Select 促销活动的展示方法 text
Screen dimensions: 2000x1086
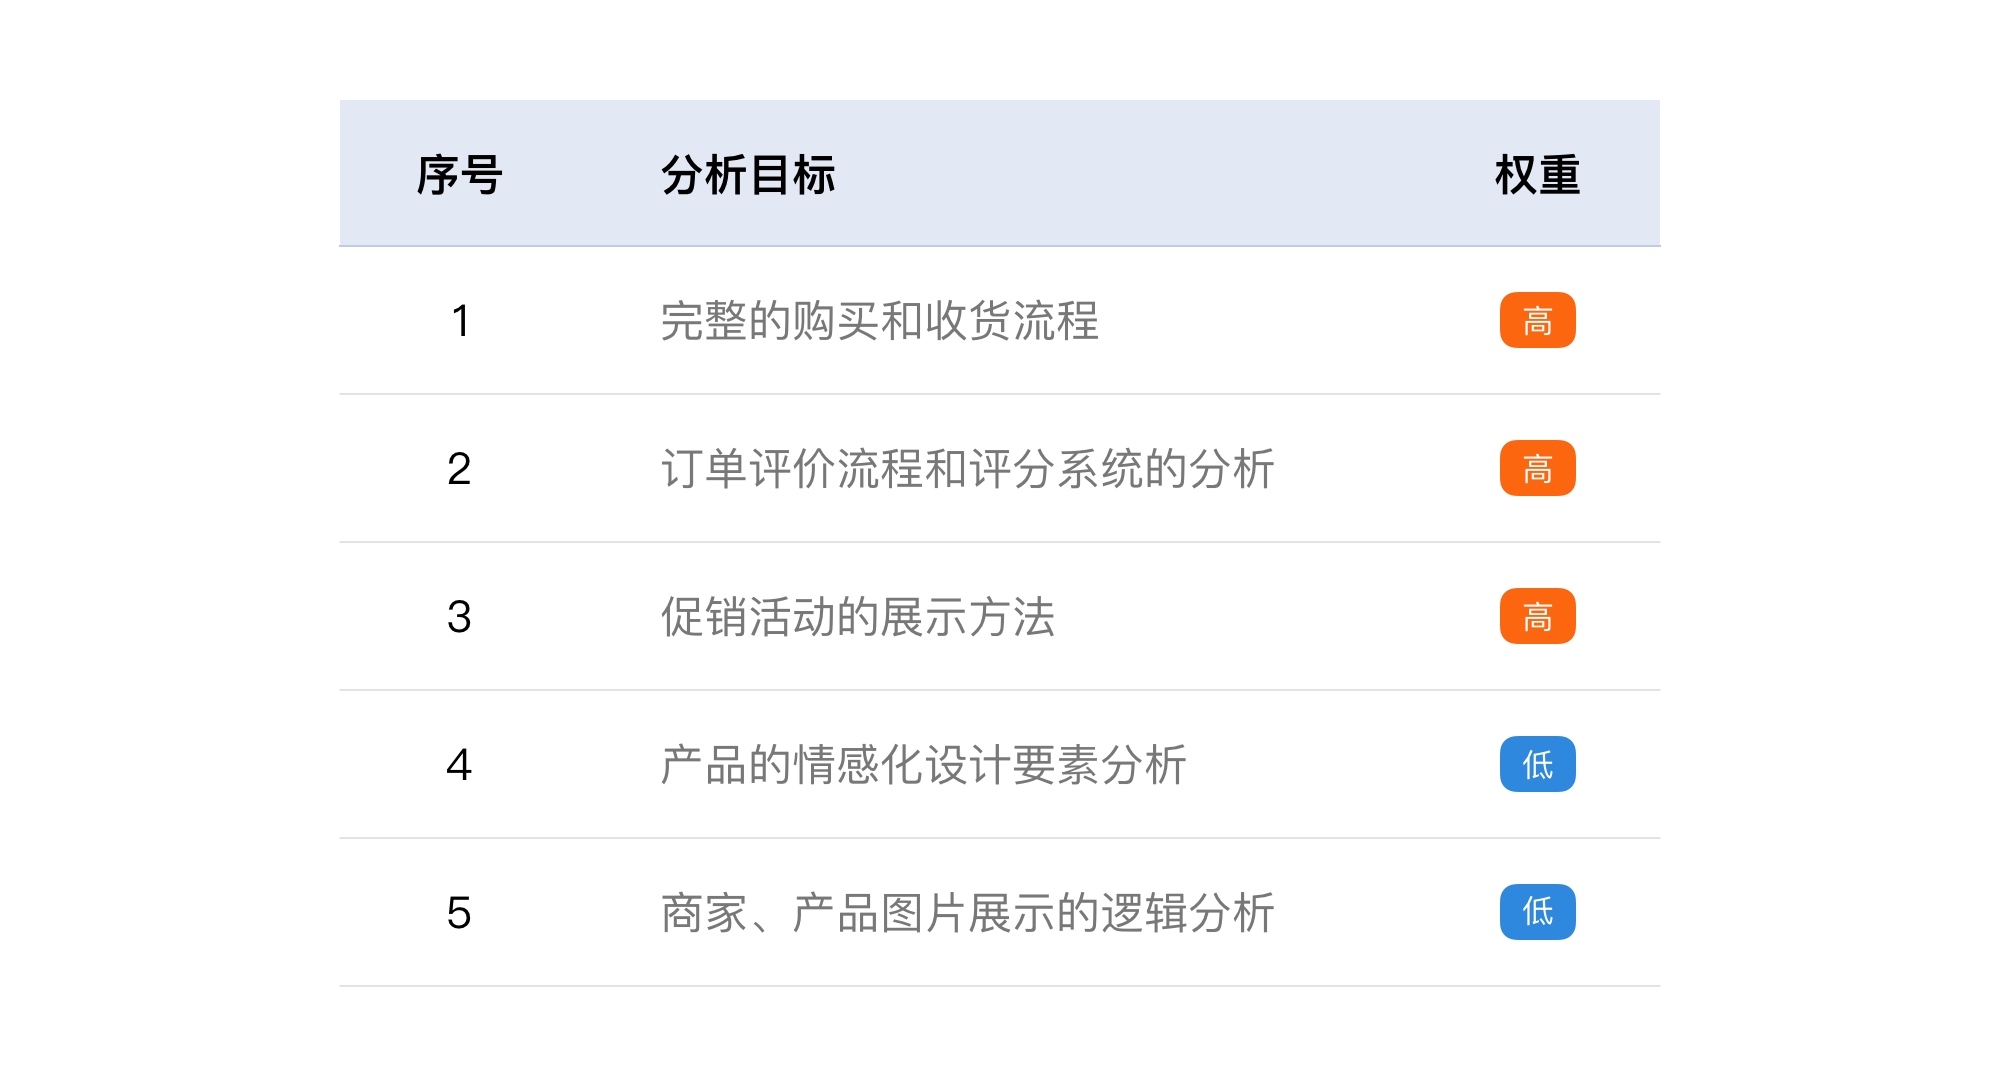858,617
